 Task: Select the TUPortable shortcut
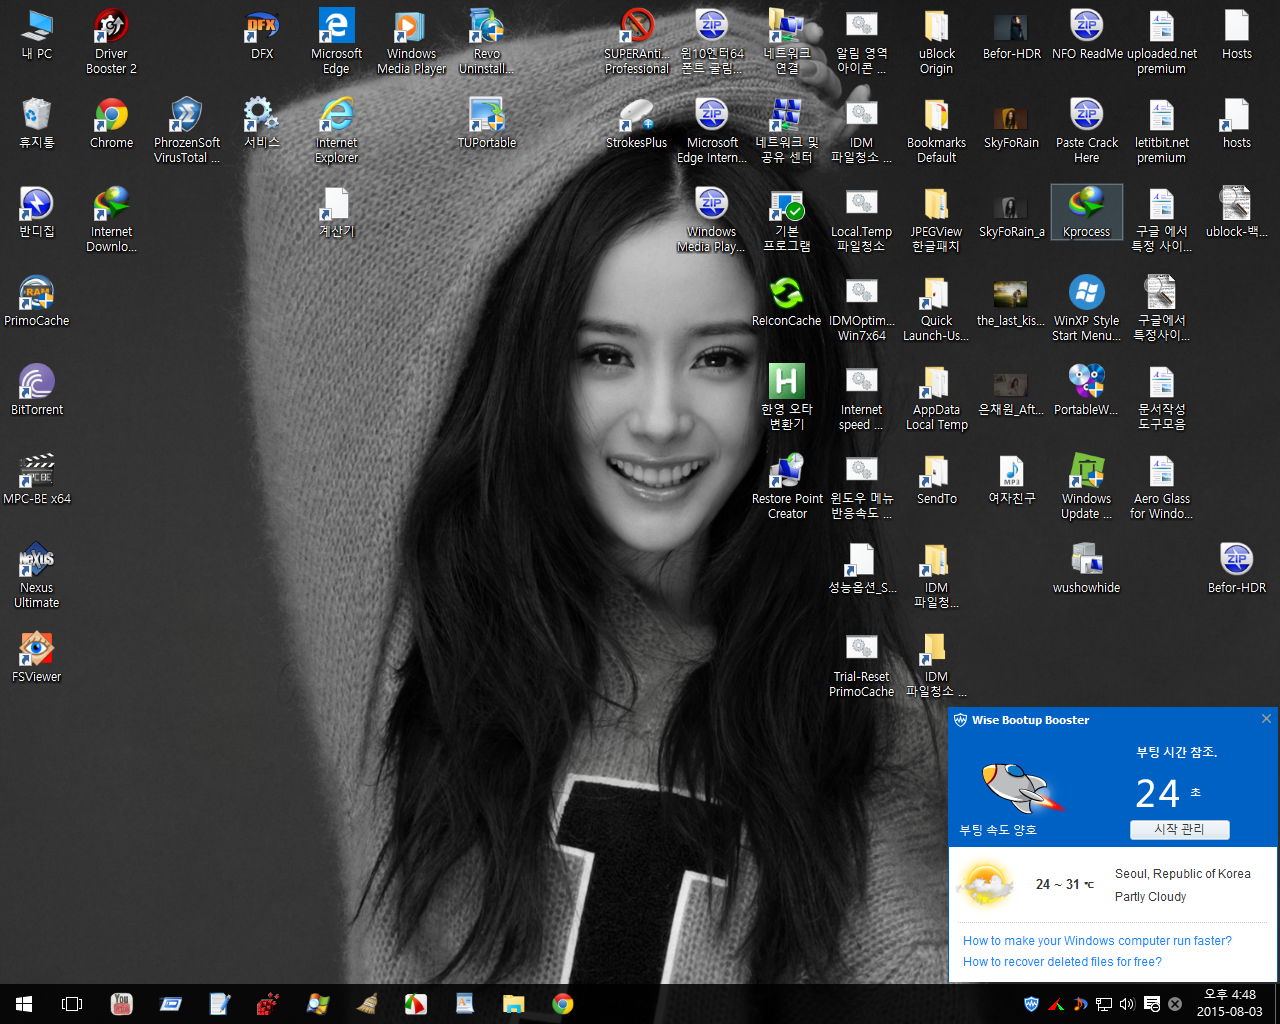[x=486, y=124]
